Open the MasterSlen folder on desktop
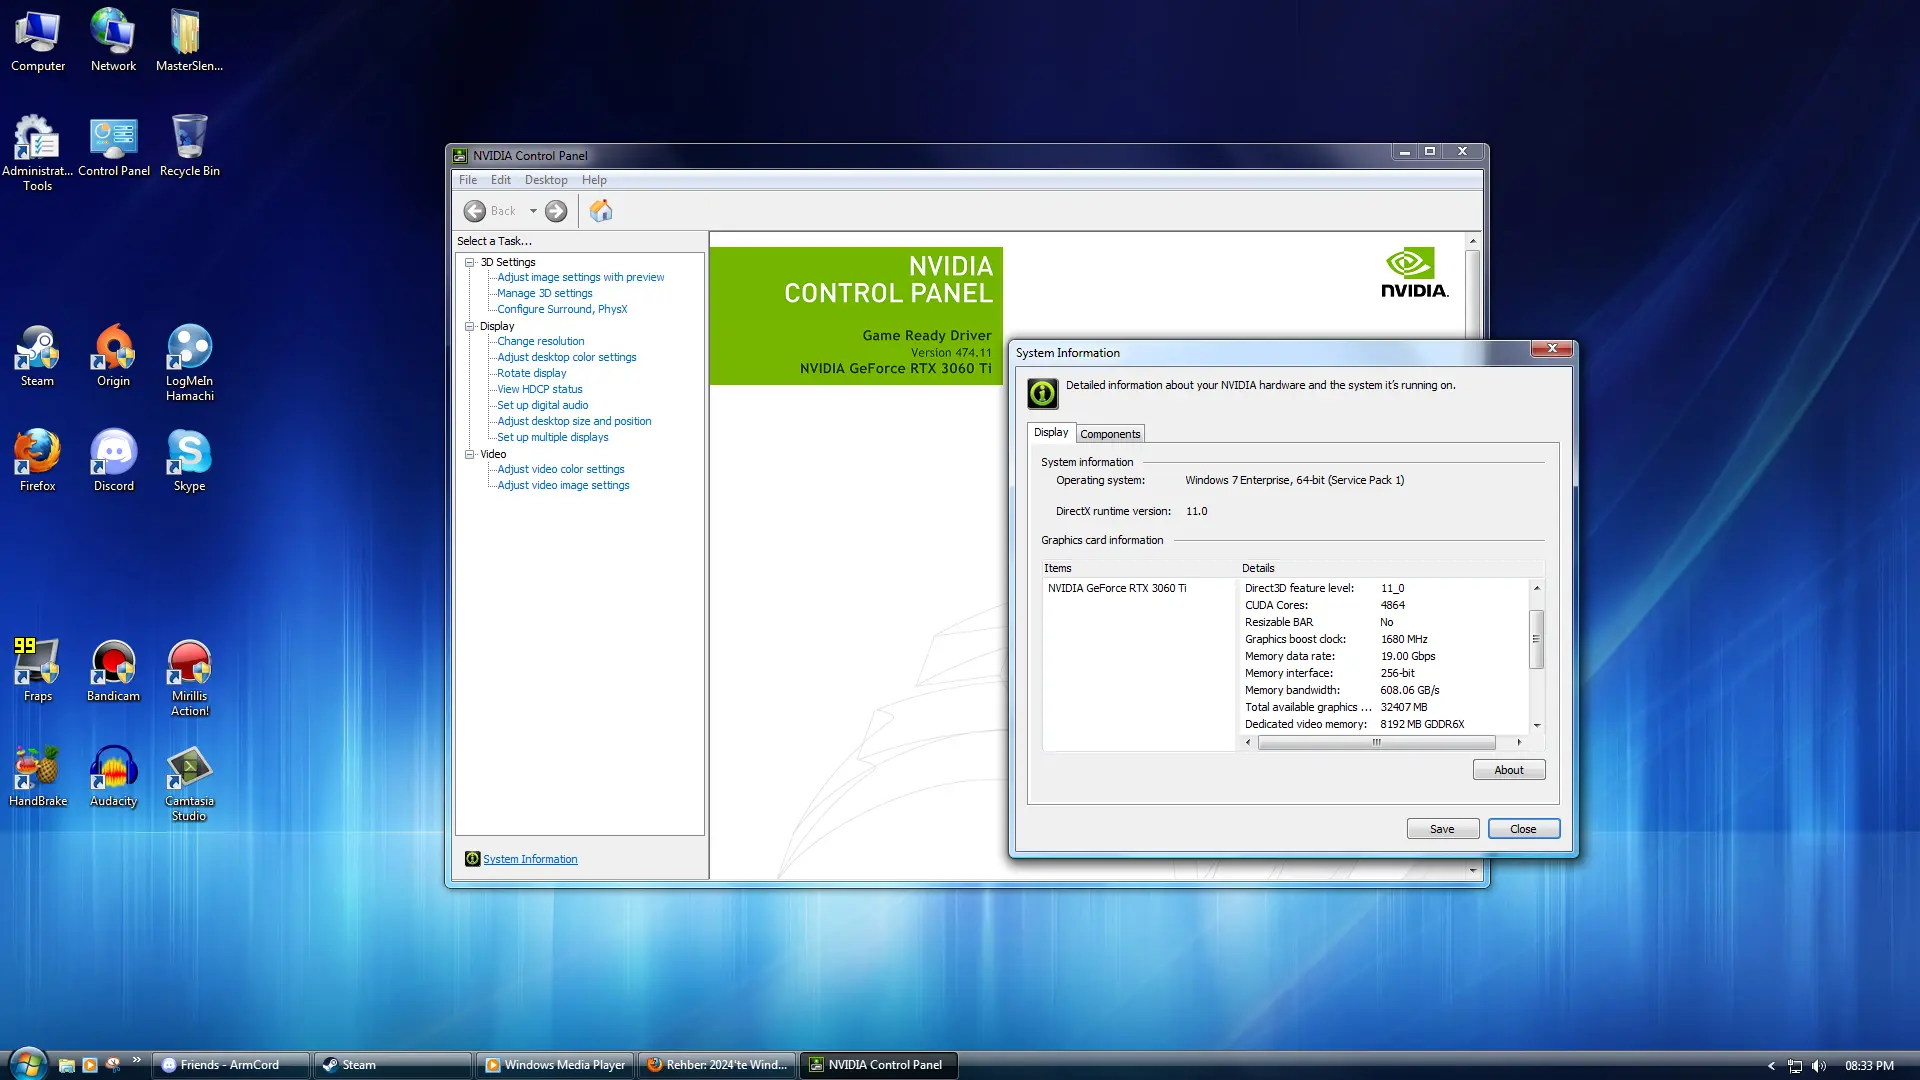This screenshot has height=1080, width=1920. [x=189, y=40]
